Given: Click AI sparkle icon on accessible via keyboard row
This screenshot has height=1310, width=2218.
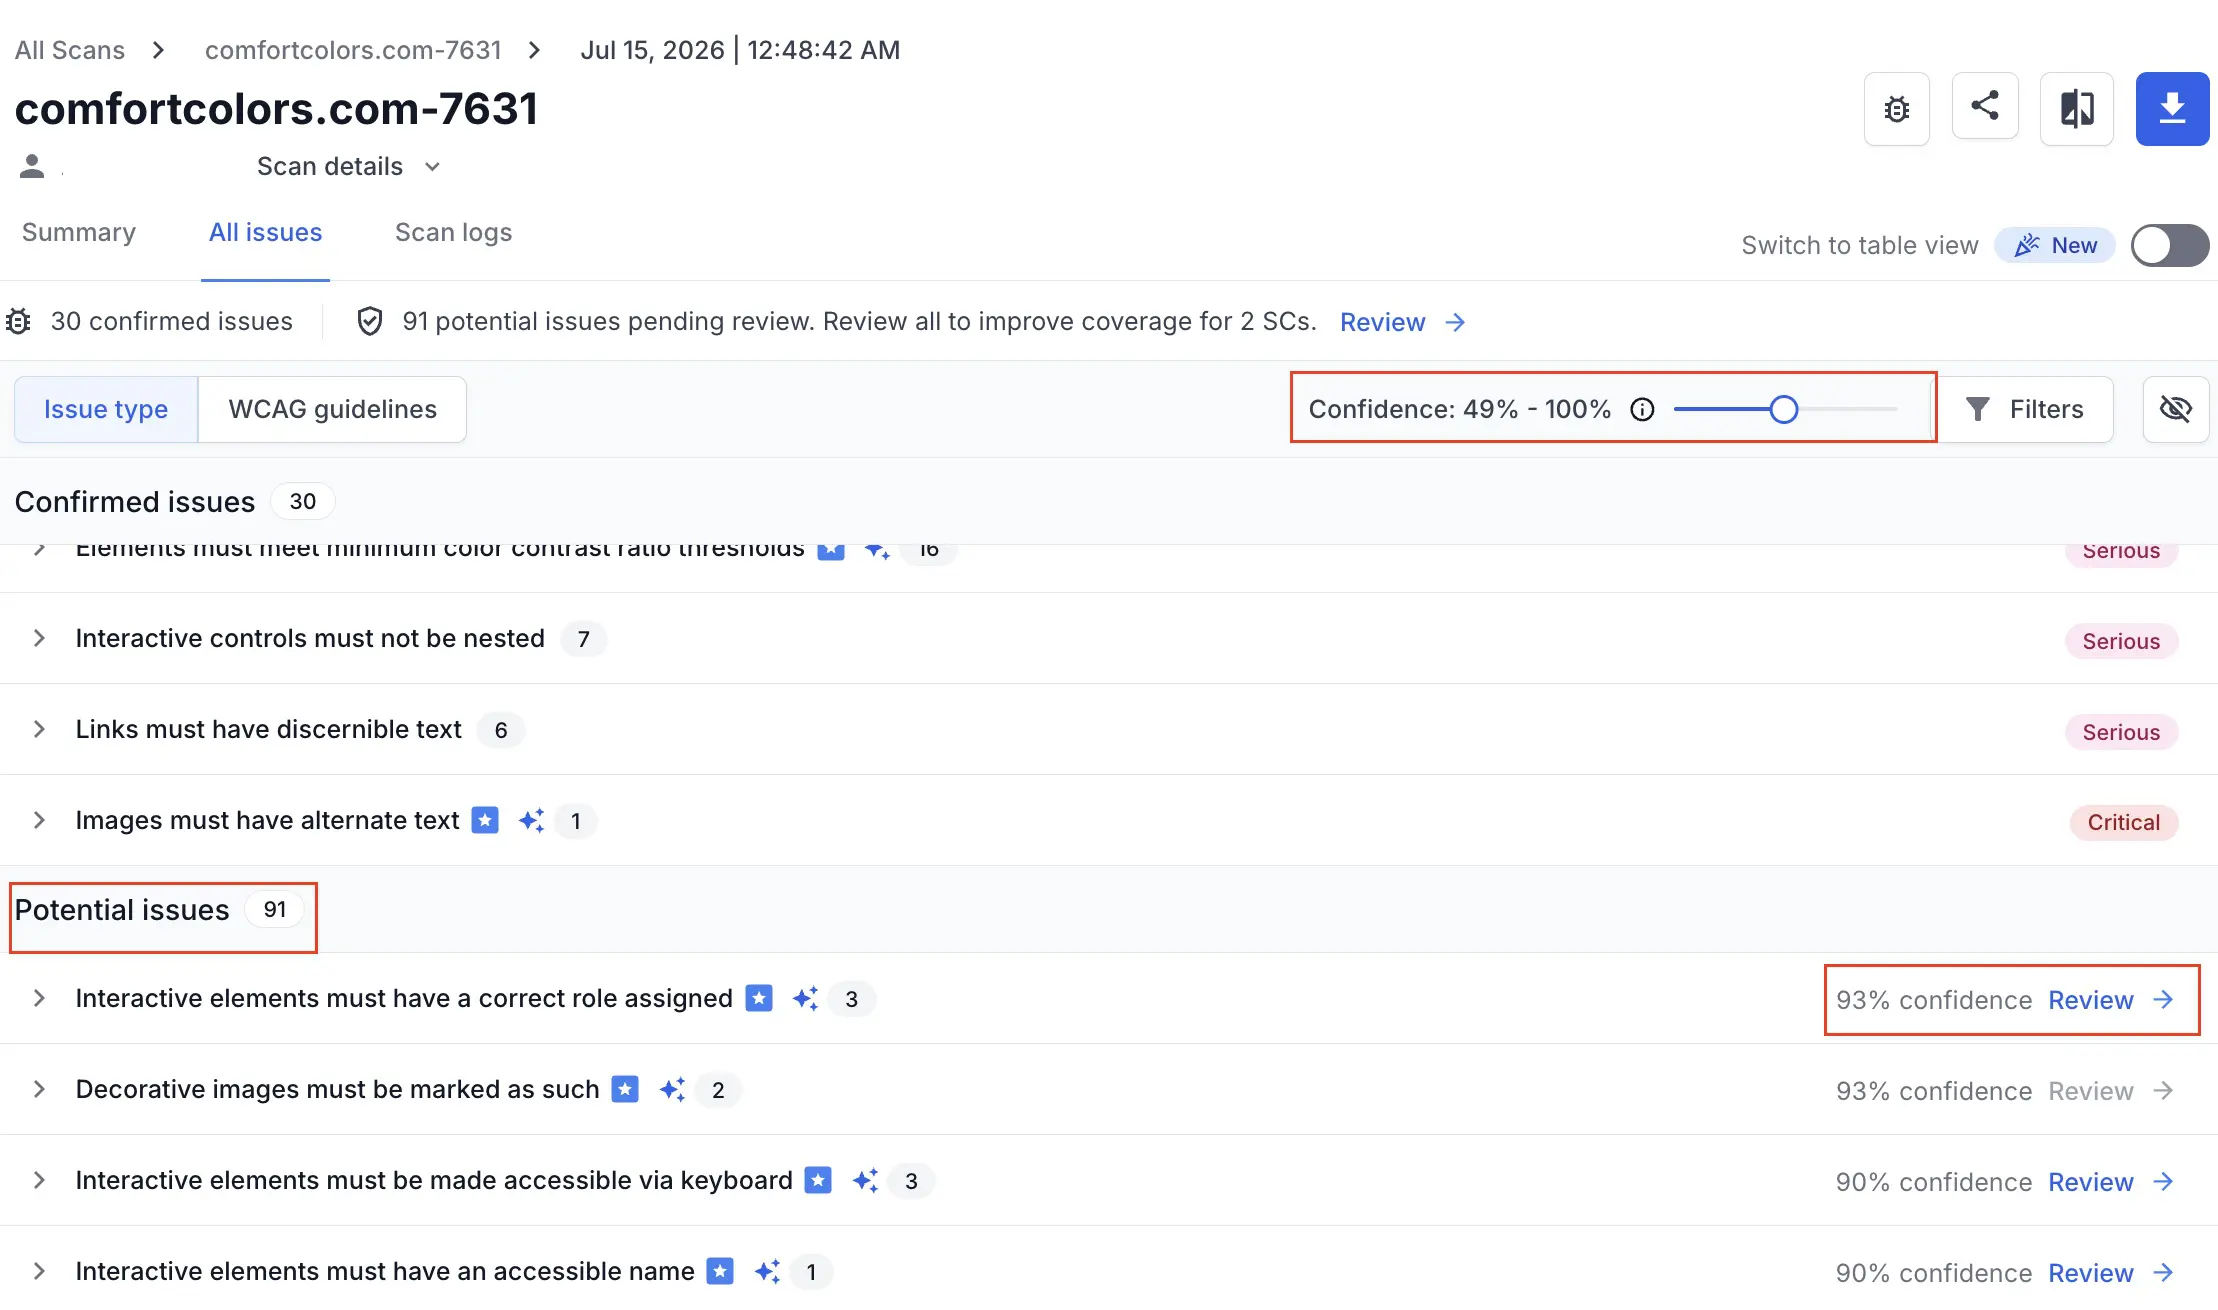Looking at the screenshot, I should [x=865, y=1180].
